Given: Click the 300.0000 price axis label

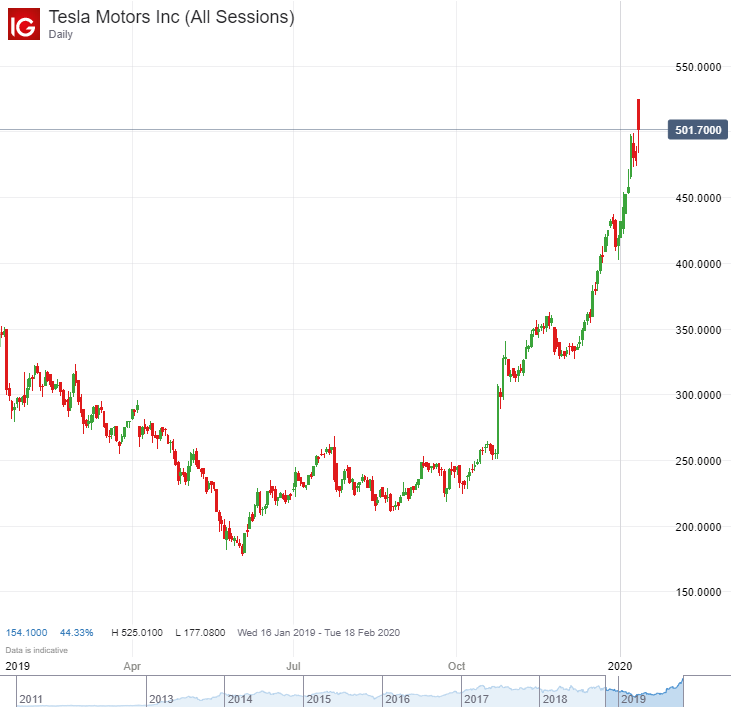Looking at the screenshot, I should point(698,395).
